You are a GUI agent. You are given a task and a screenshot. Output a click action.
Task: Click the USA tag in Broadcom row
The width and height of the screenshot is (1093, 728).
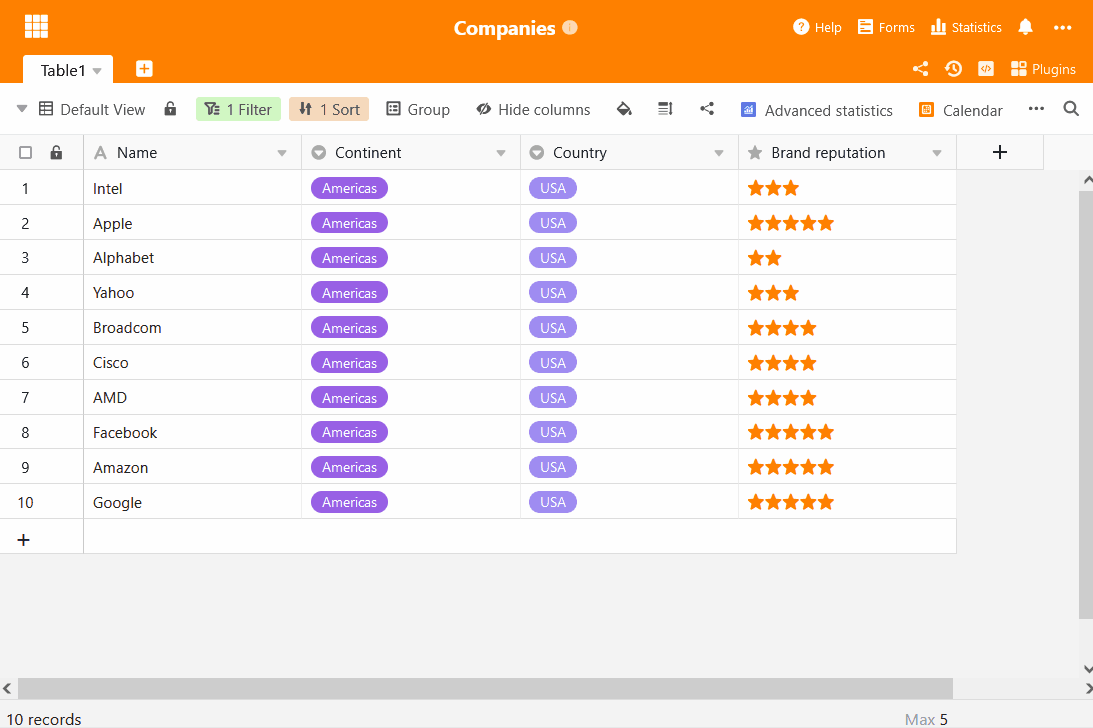click(x=553, y=328)
